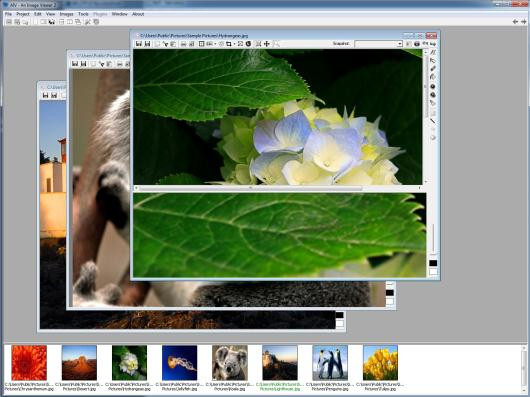This screenshot has width=530, height=397.
Task: Select the pointer tool in the Koala window
Action: coord(101,64)
